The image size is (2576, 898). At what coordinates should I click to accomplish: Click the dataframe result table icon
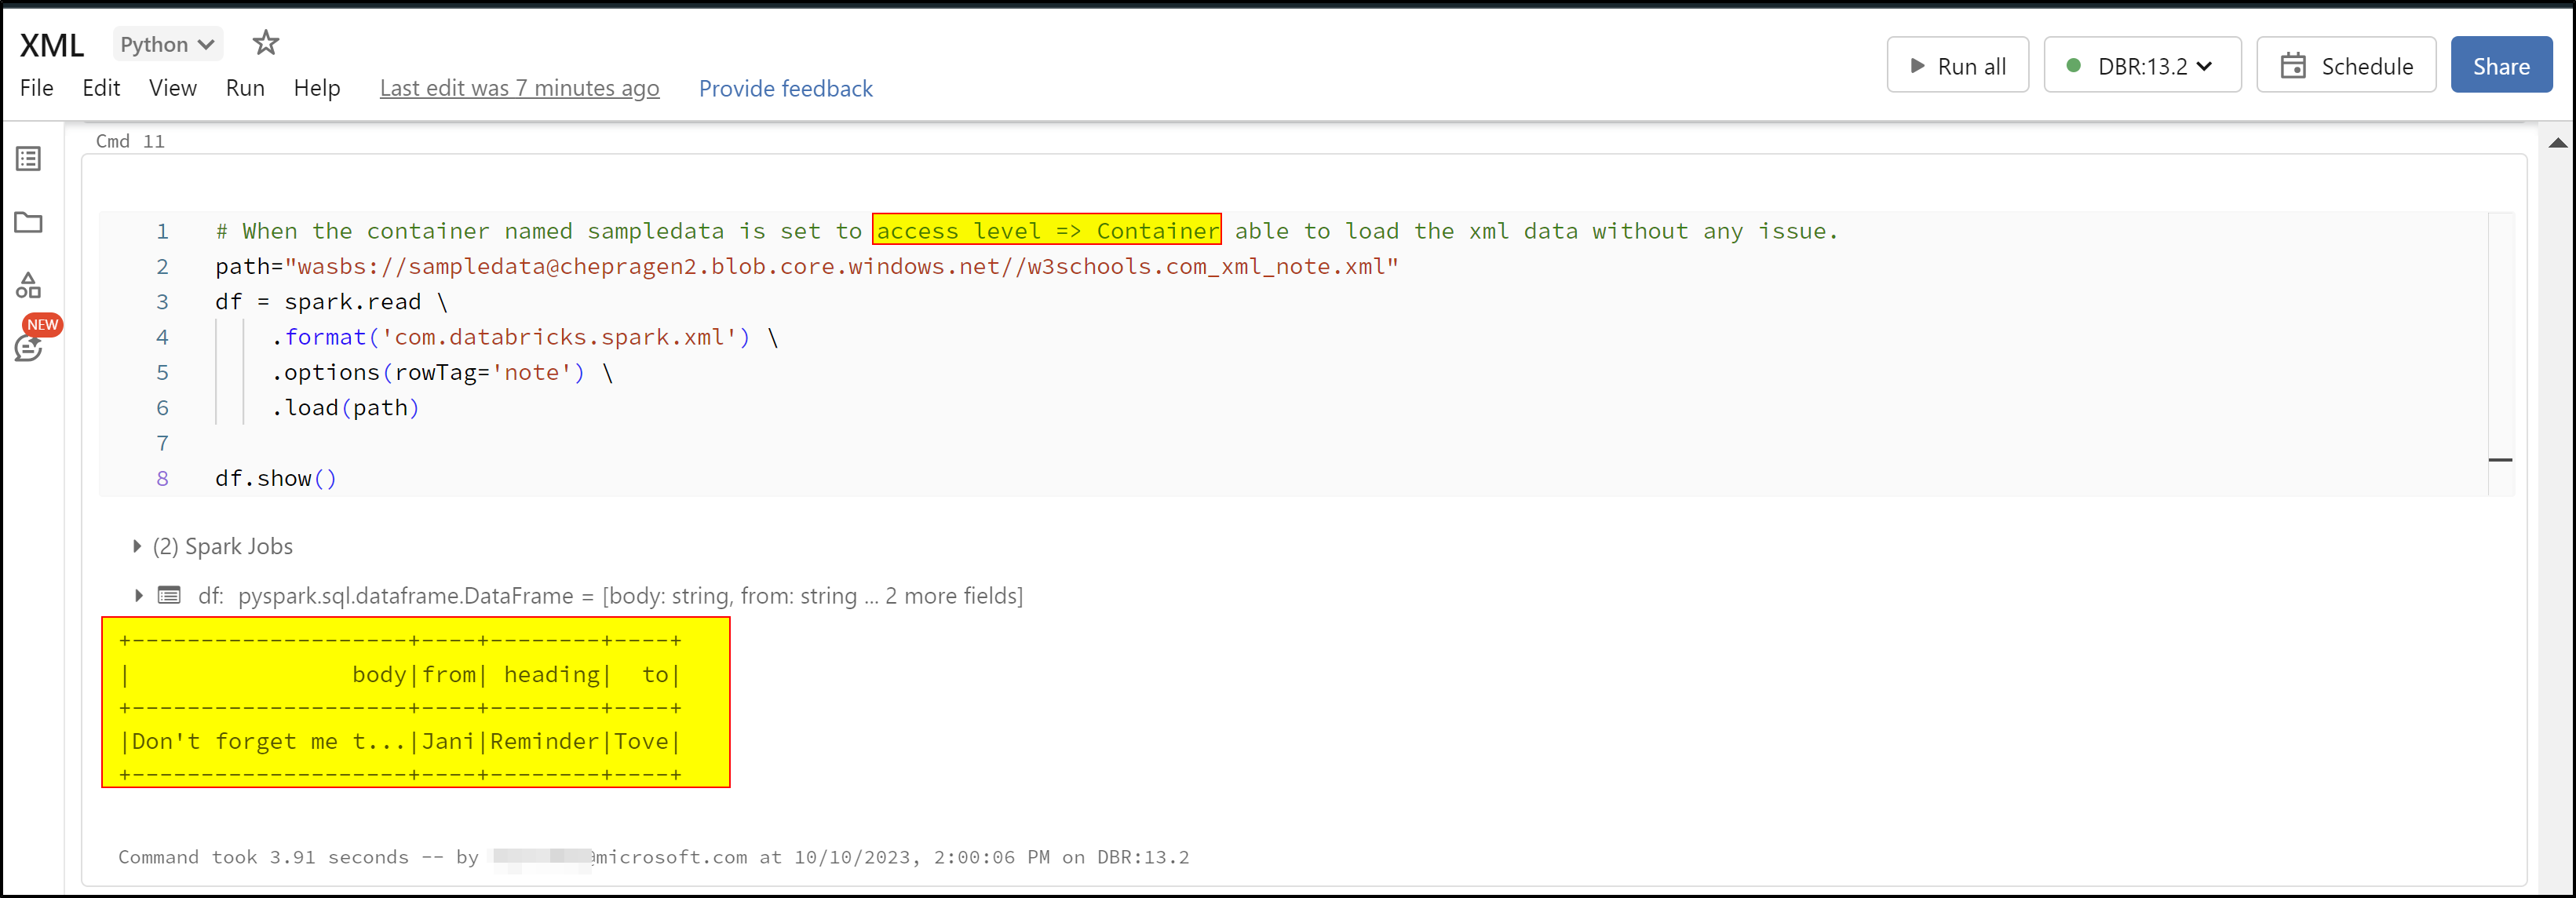pos(170,595)
